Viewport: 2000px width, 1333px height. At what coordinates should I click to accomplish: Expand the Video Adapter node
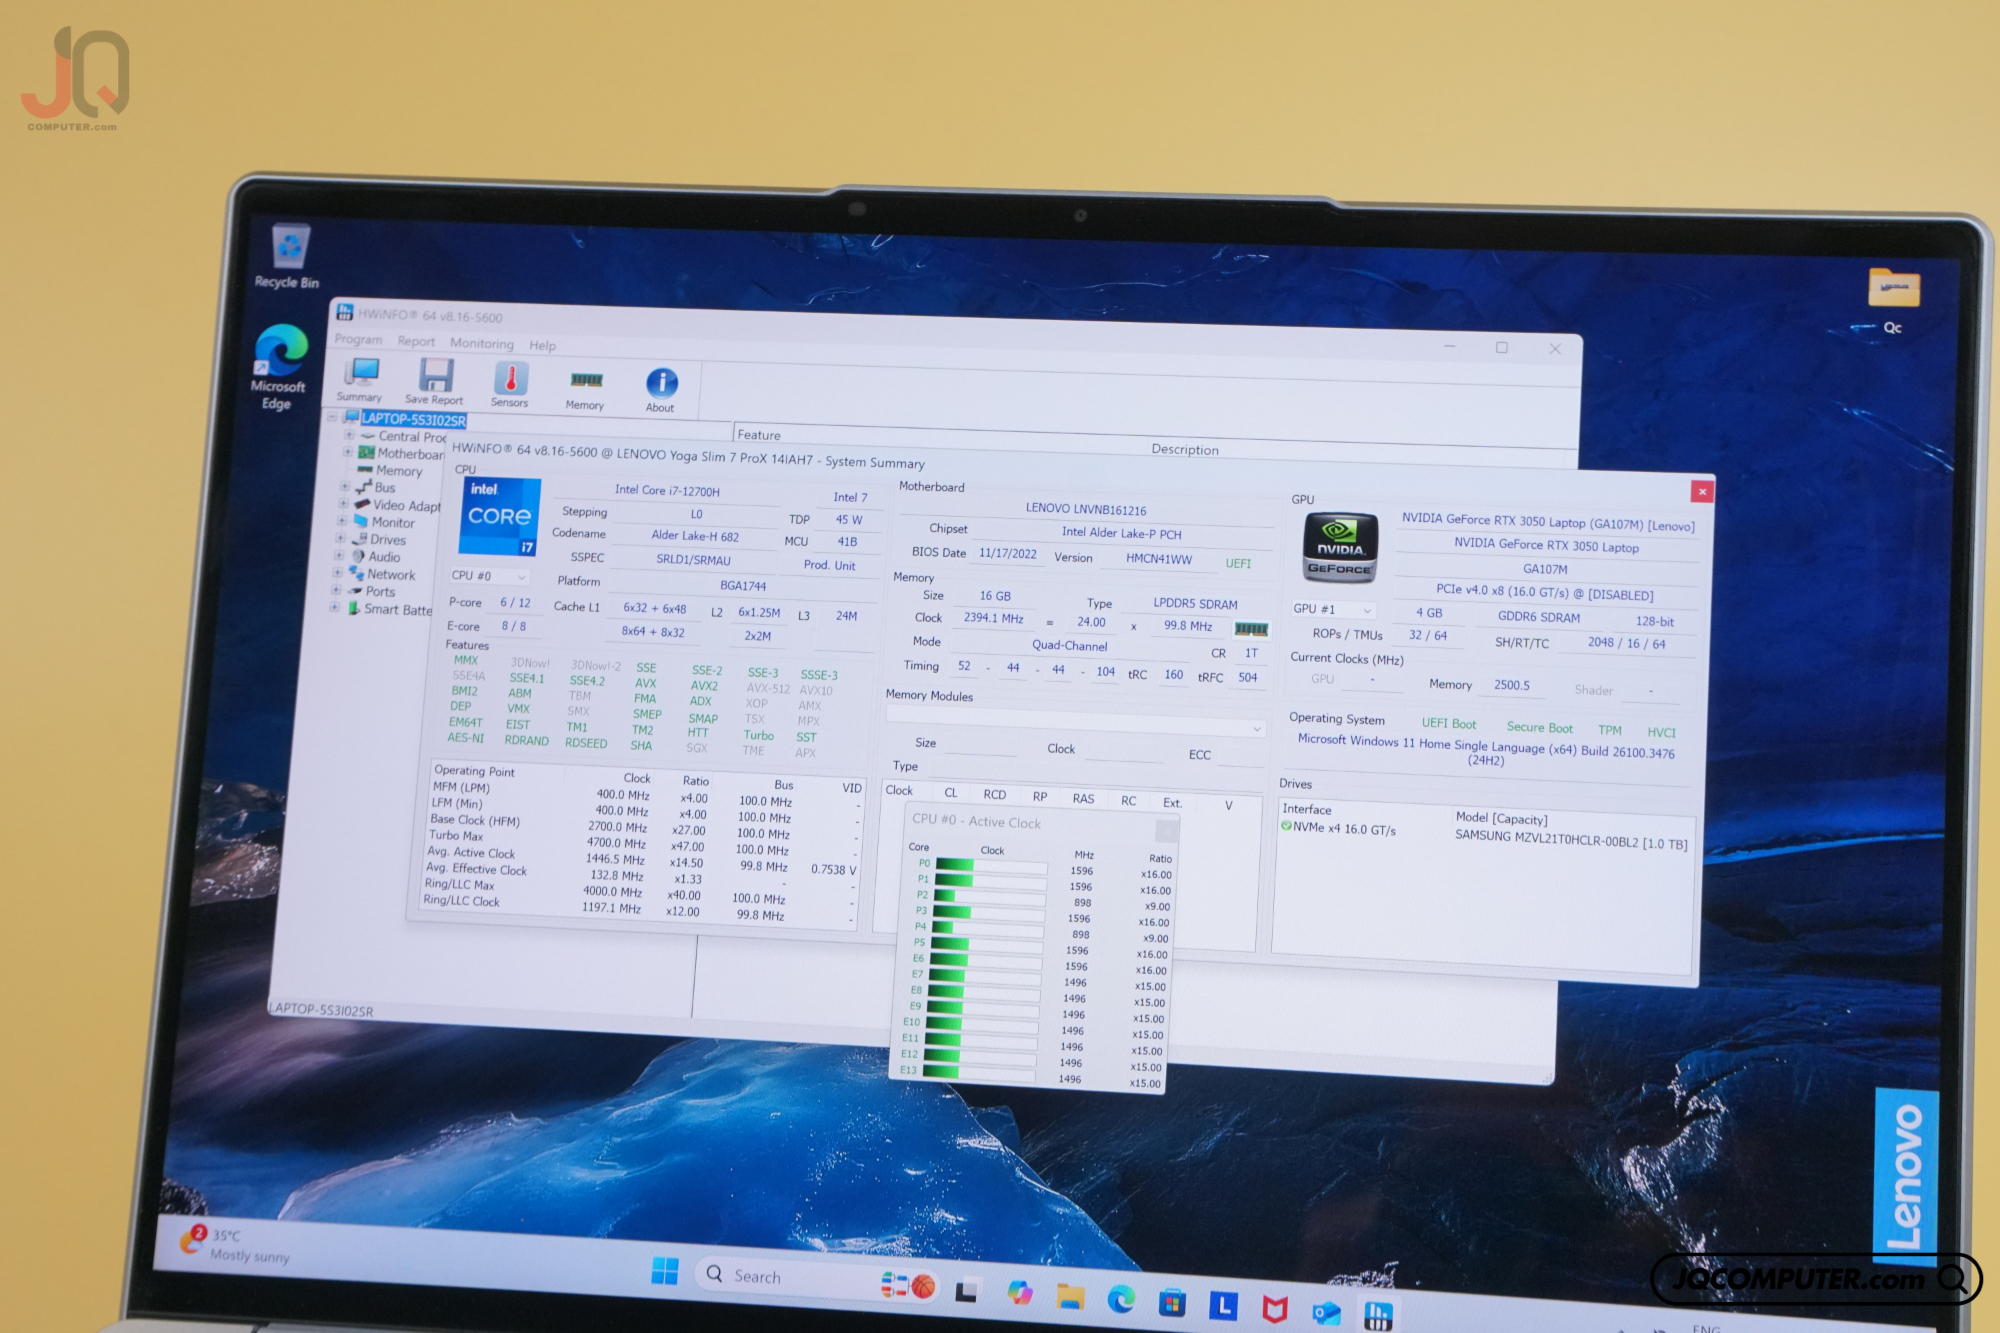pyautogui.click(x=343, y=504)
